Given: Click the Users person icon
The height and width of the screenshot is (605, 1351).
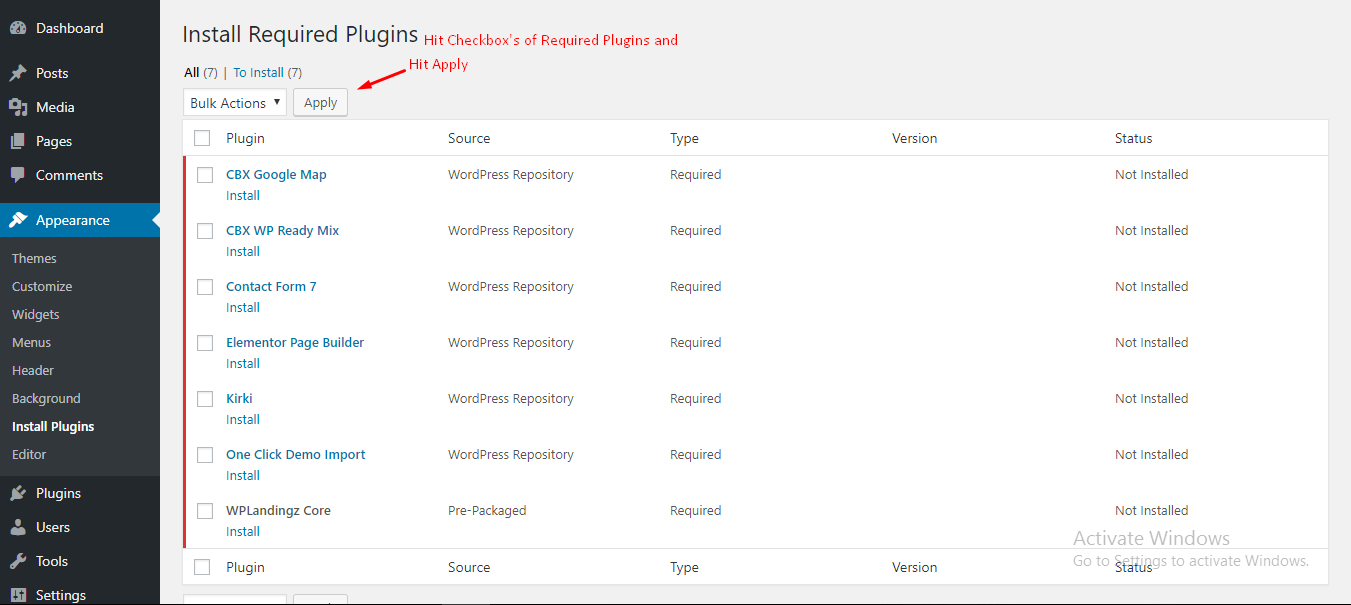Looking at the screenshot, I should click(x=18, y=527).
